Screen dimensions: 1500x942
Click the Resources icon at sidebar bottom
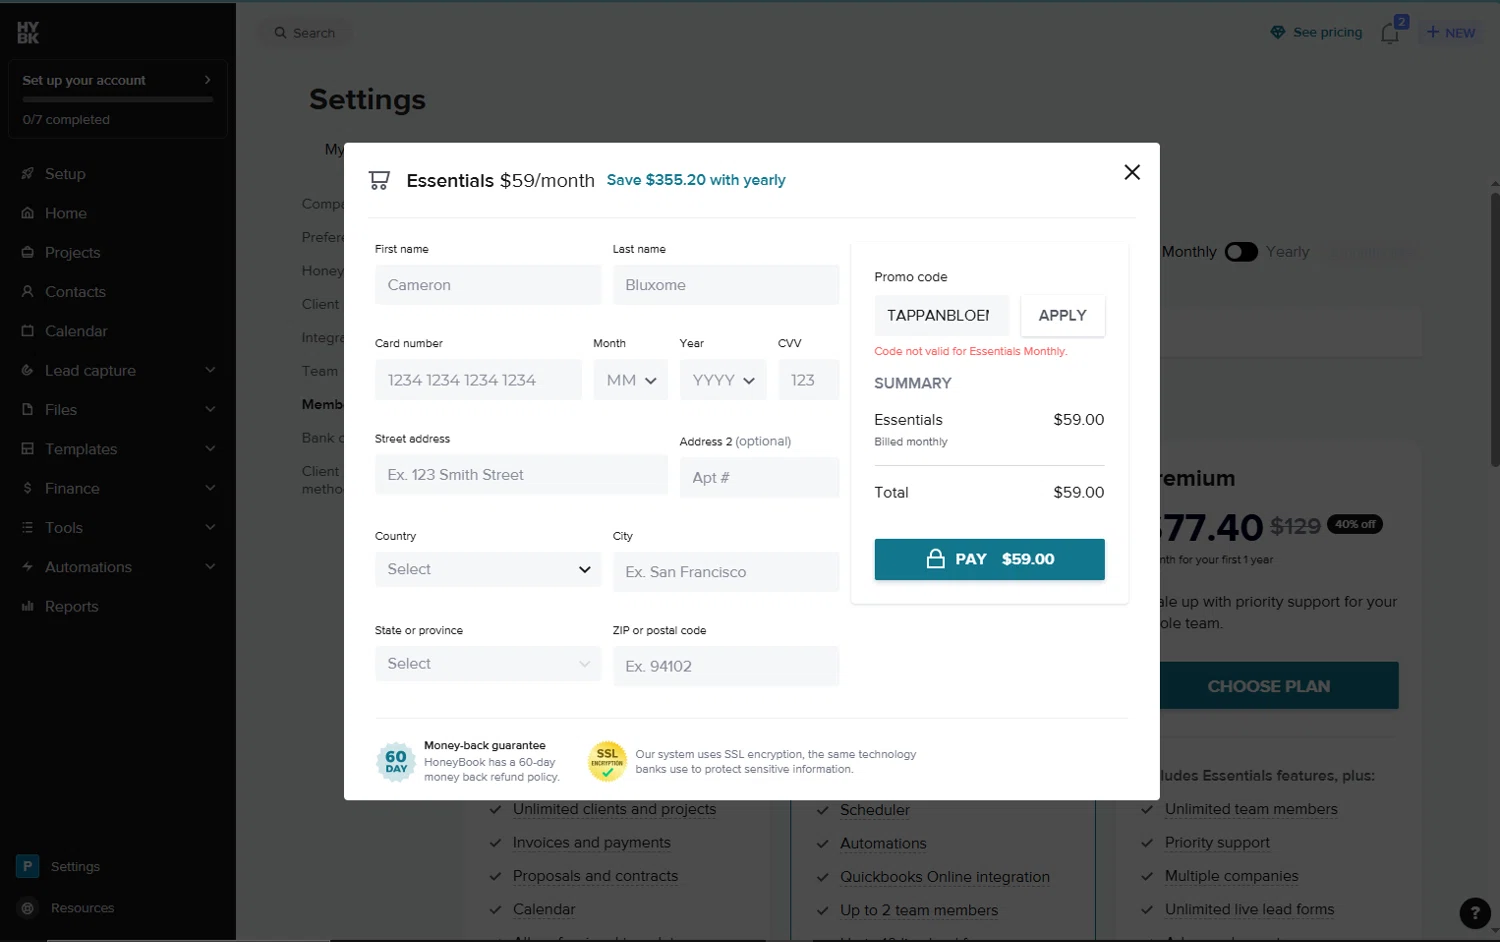(x=28, y=908)
